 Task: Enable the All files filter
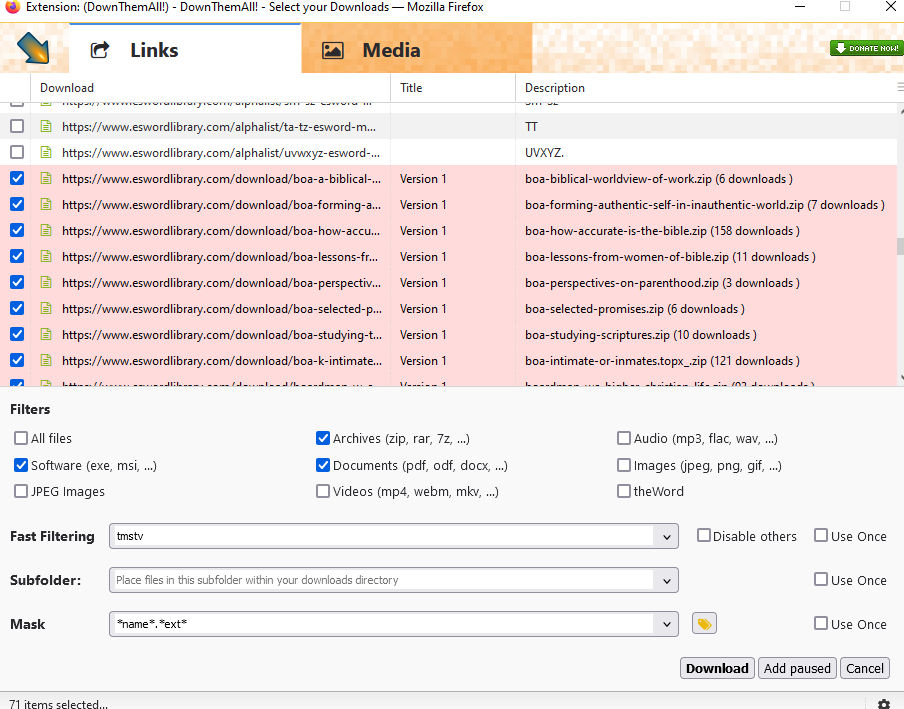pos(21,438)
